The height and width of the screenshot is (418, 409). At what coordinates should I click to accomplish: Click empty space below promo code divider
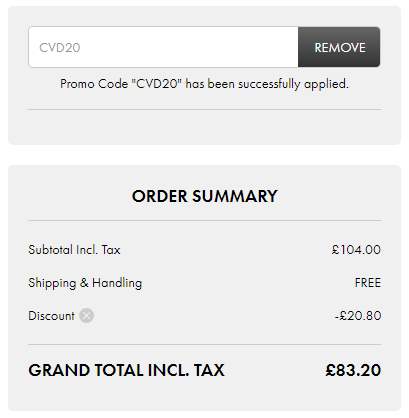point(204,127)
